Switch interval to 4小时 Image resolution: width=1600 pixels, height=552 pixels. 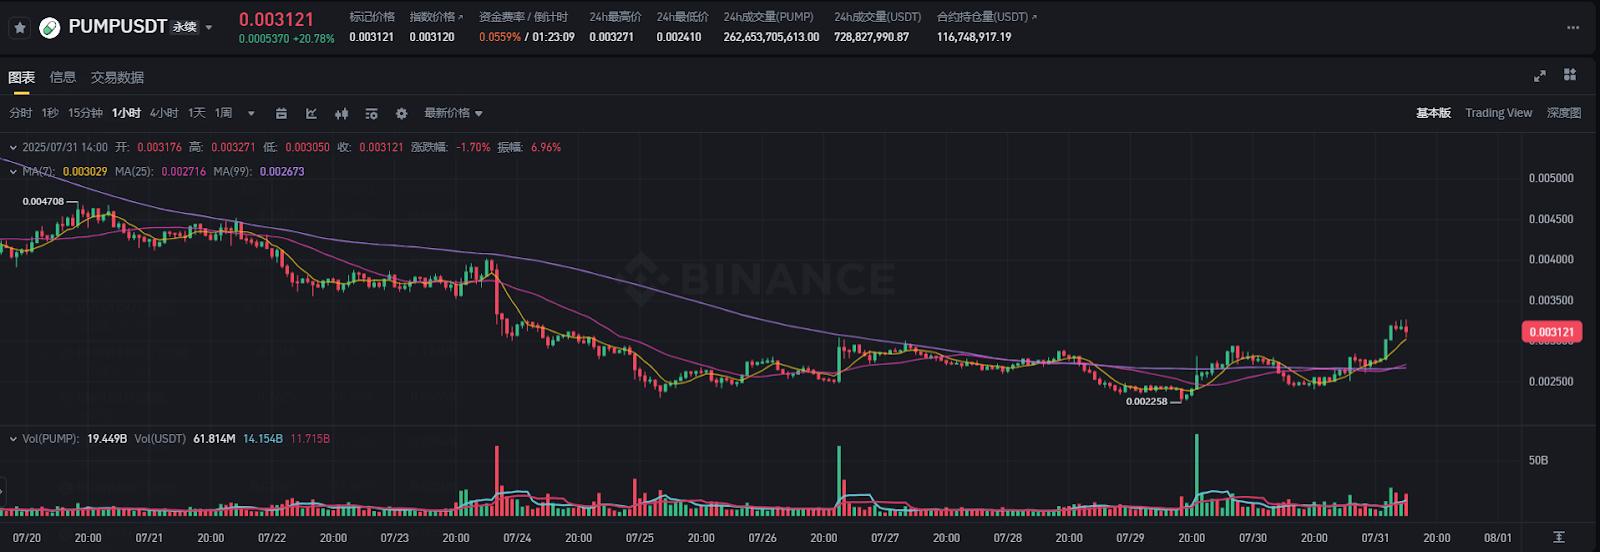pyautogui.click(x=164, y=113)
